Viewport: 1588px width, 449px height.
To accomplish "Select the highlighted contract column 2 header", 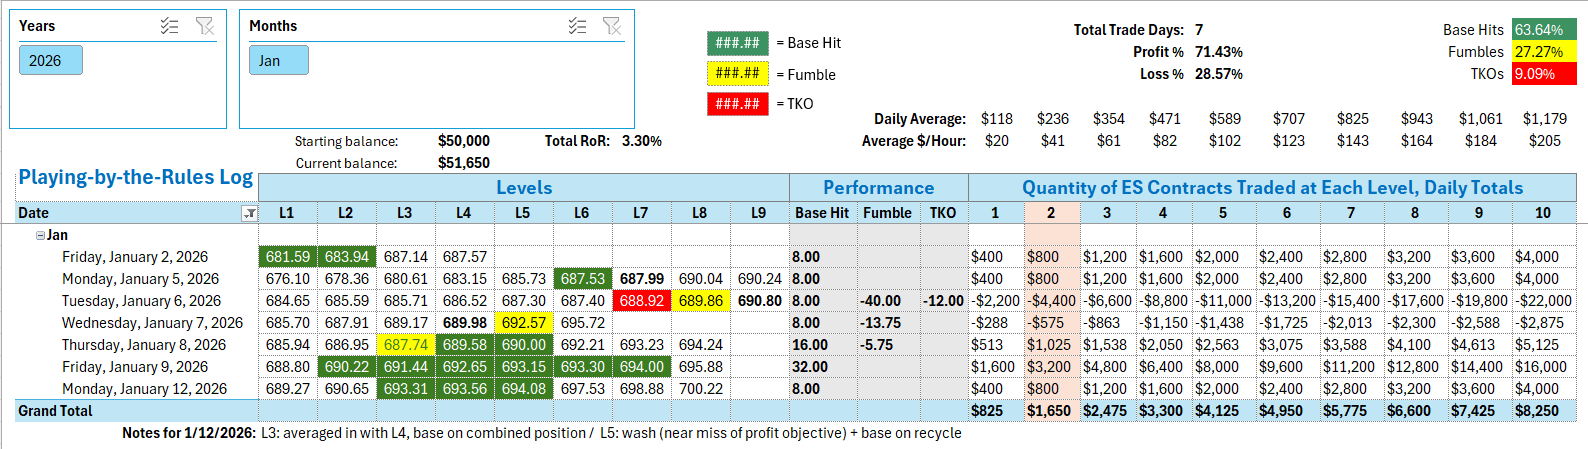I will (x=1051, y=213).
